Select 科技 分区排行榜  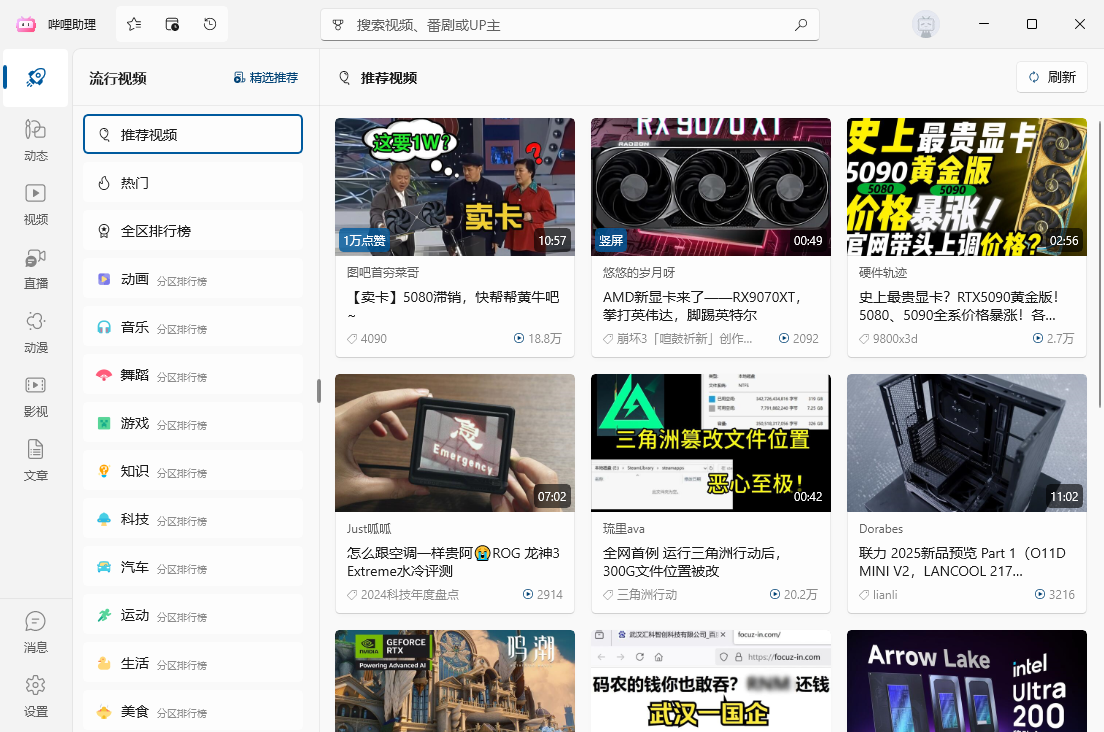(193, 519)
